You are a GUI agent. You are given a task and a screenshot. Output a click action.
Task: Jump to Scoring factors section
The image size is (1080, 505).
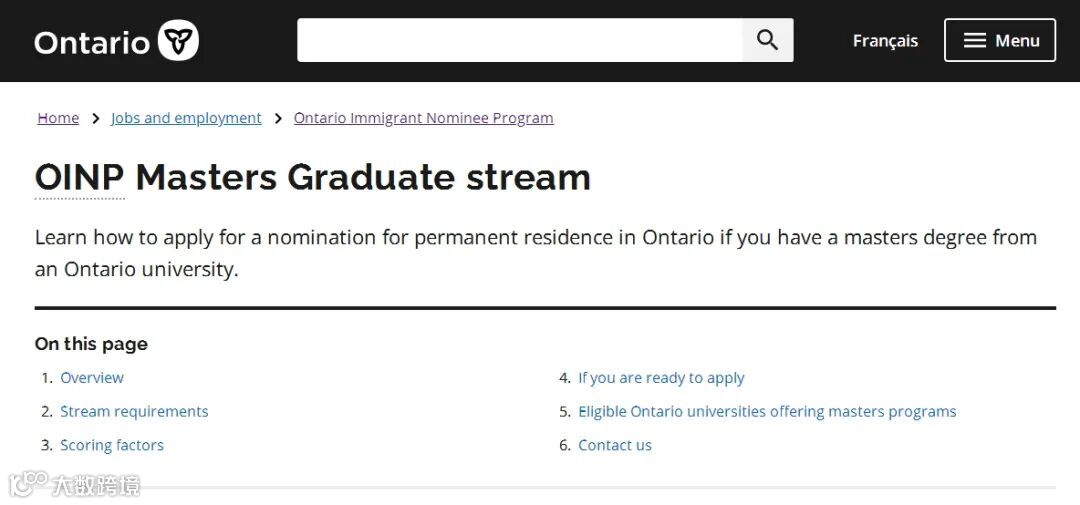tap(112, 446)
